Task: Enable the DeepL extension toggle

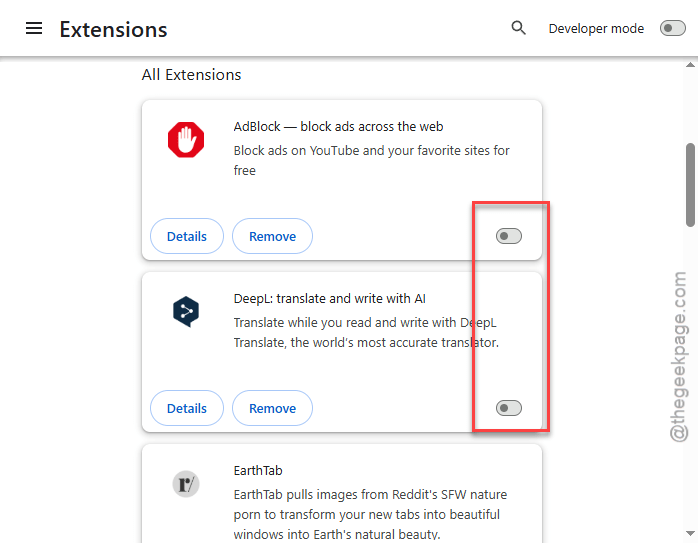Action: click(x=509, y=408)
